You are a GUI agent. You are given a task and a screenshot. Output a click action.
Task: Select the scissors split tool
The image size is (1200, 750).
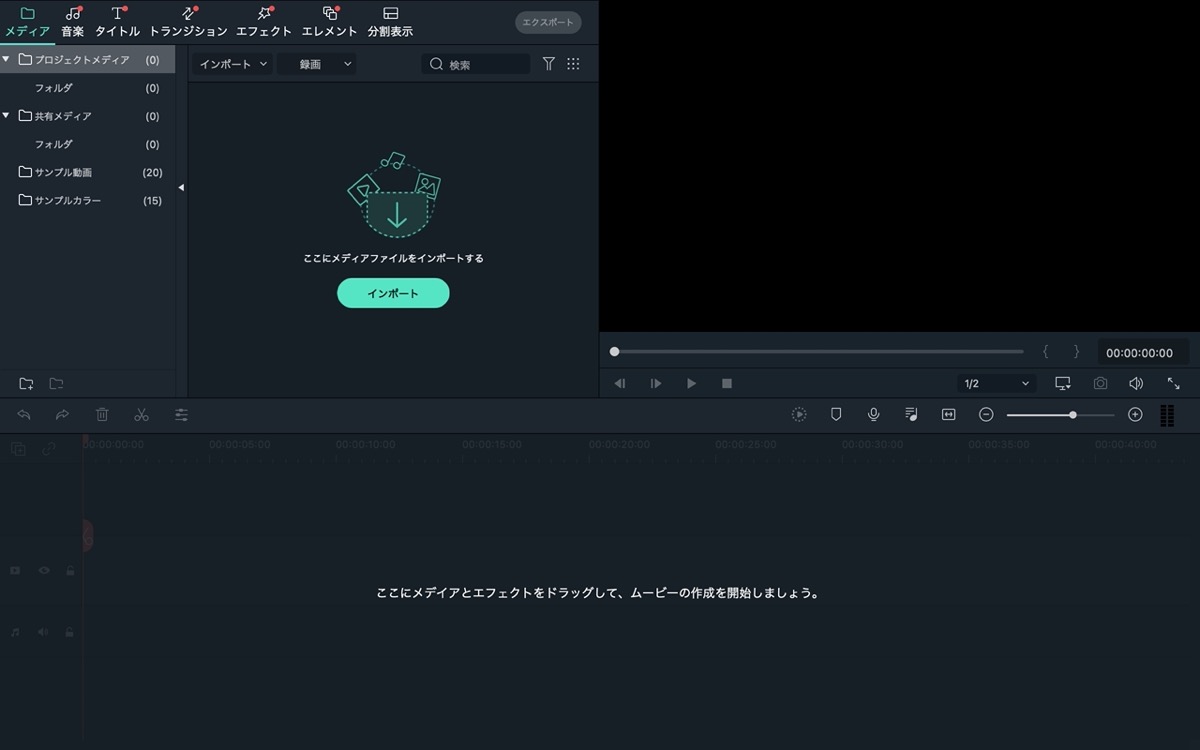[141, 414]
